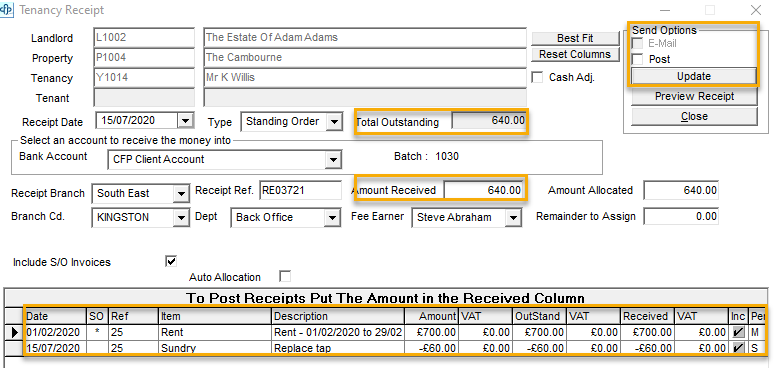
Task: Click the Amount Allocated field
Action: [681, 190]
